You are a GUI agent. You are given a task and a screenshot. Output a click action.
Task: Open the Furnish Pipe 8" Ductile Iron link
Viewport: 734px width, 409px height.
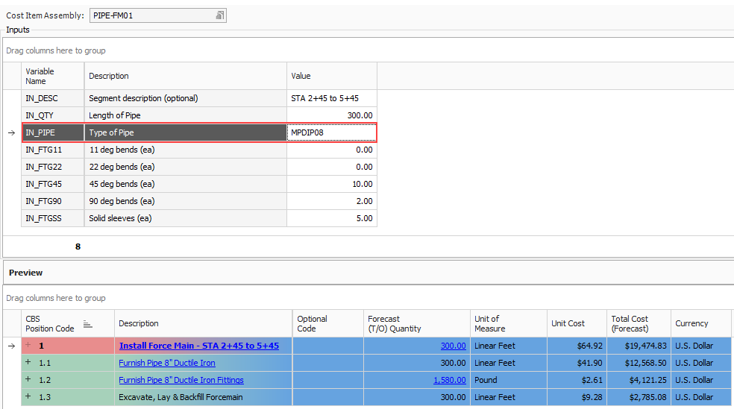pos(166,363)
